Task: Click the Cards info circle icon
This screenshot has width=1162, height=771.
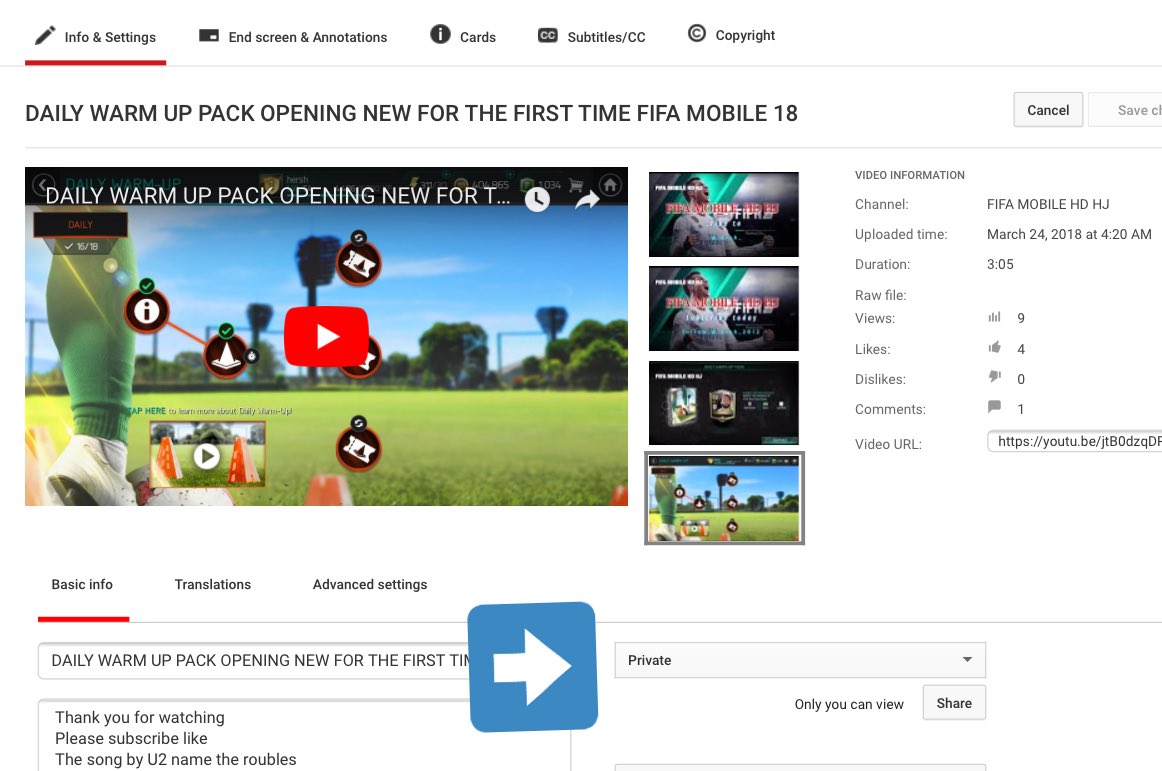Action: [x=440, y=34]
